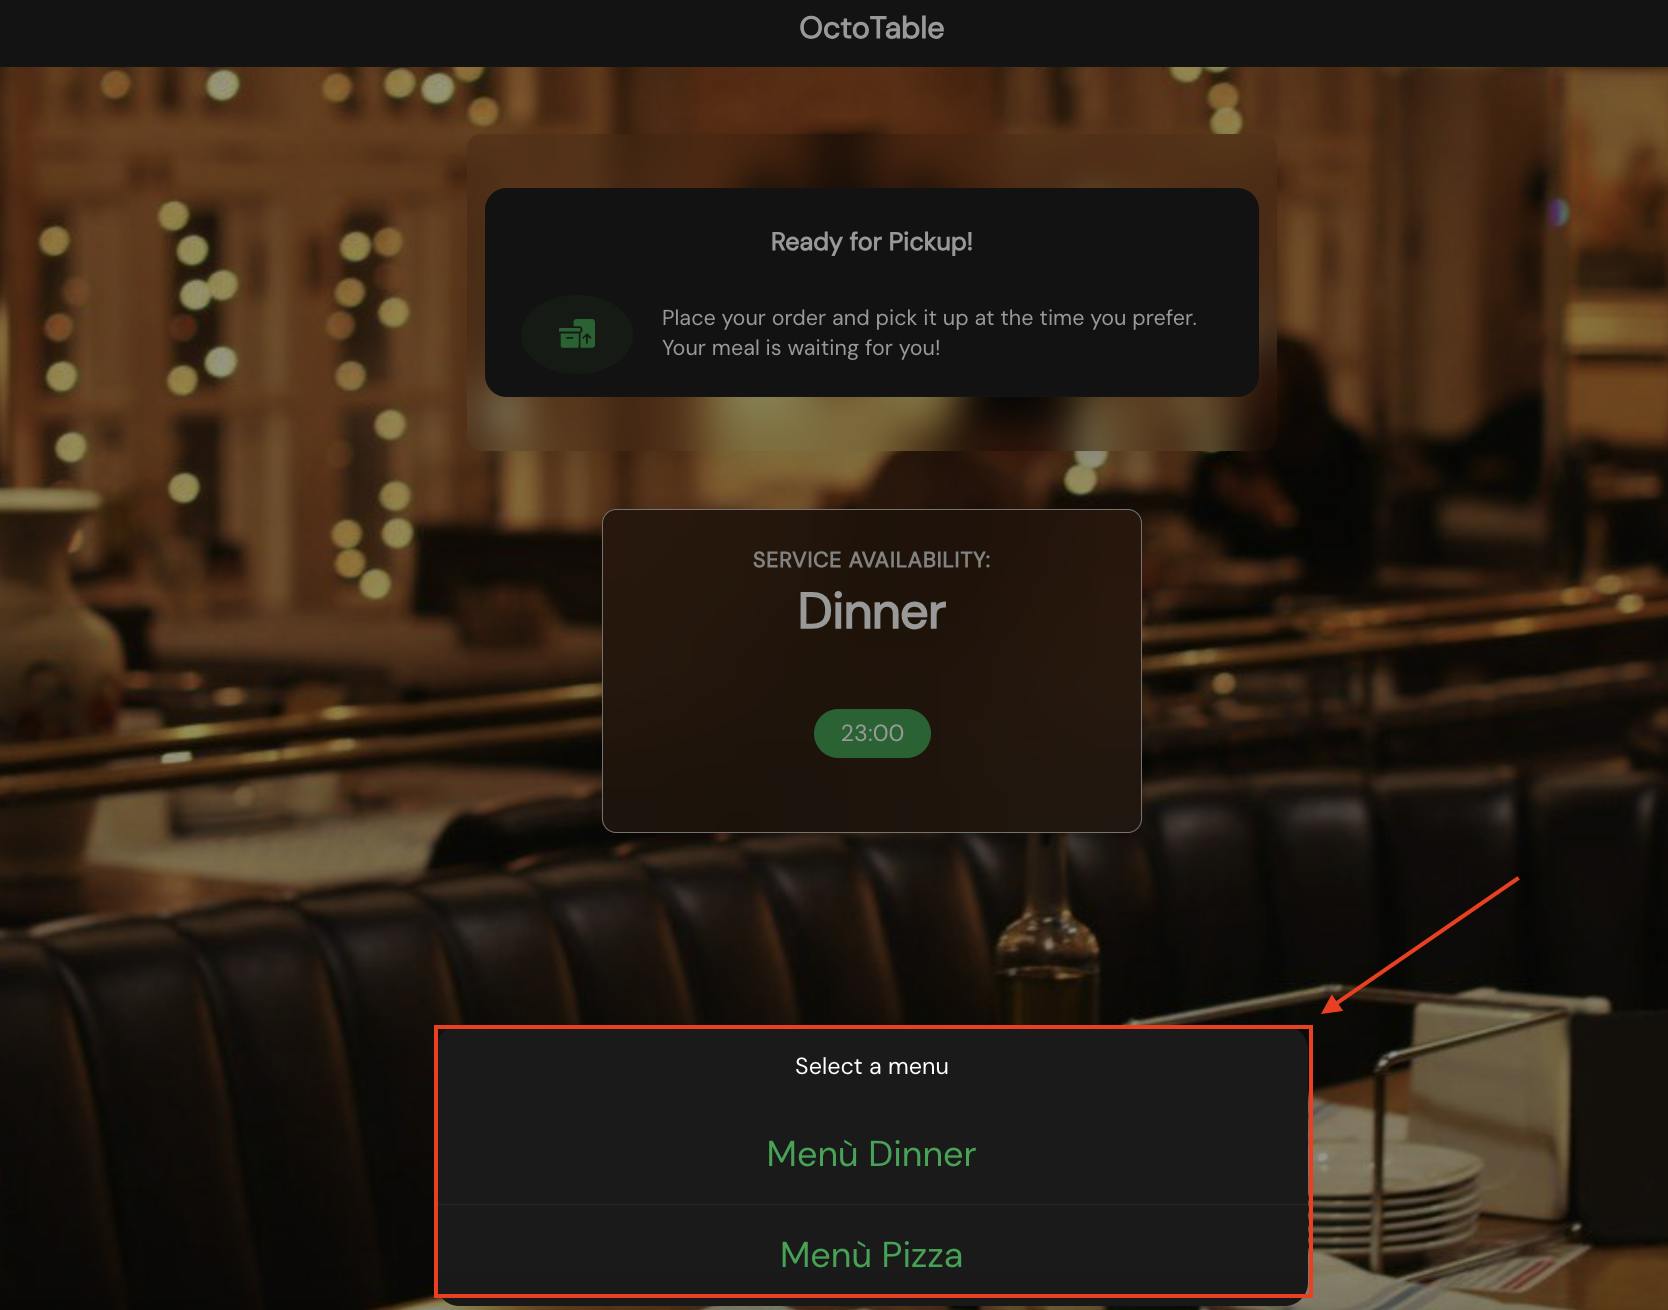Click the large Dinner service heading
The image size is (1668, 1310).
[x=871, y=611]
